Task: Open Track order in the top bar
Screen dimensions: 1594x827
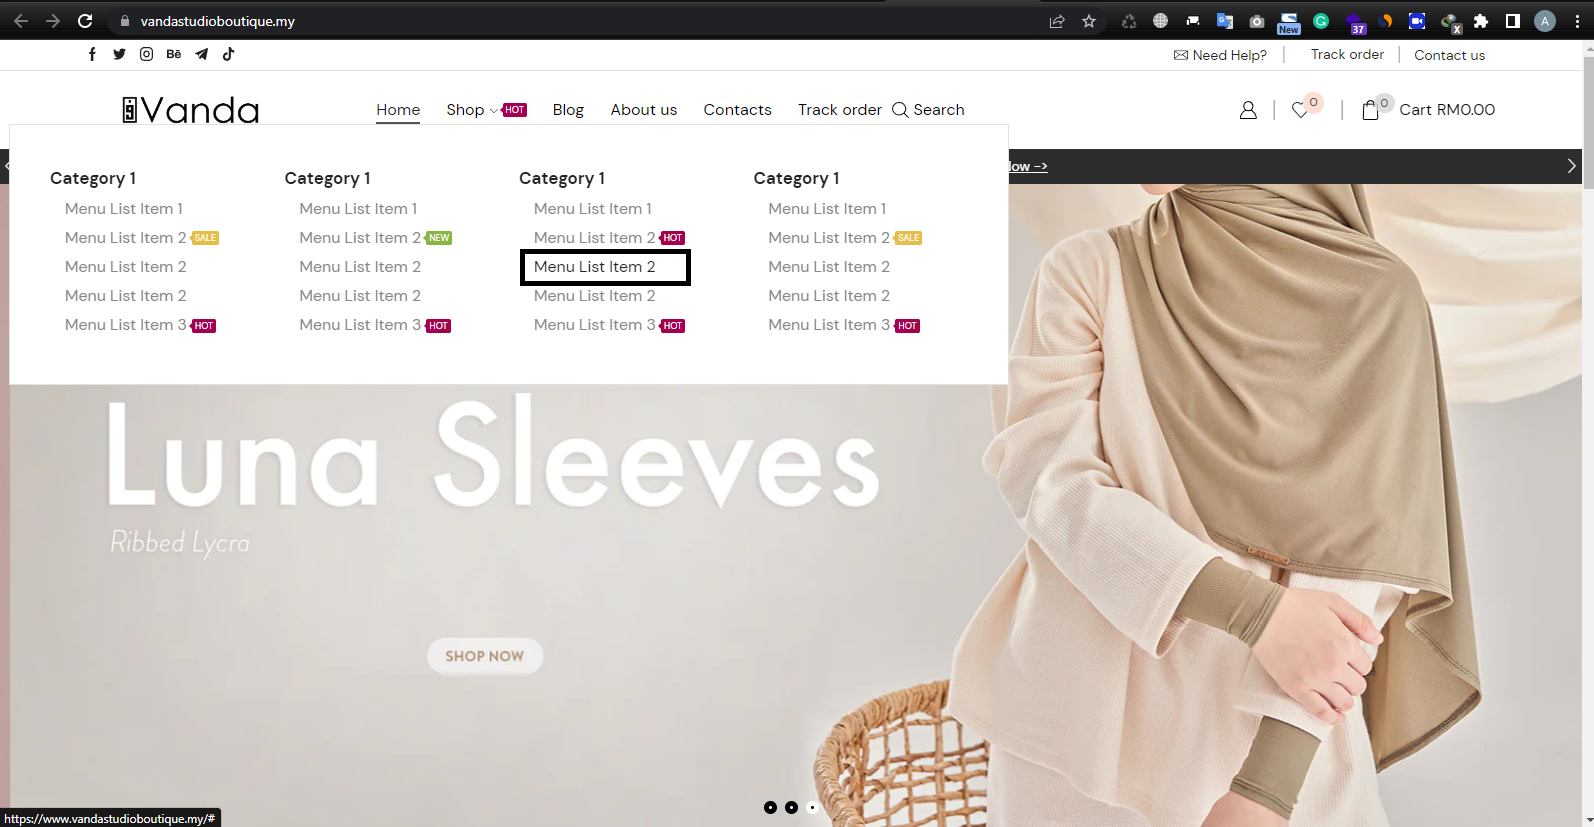Action: pos(1347,54)
